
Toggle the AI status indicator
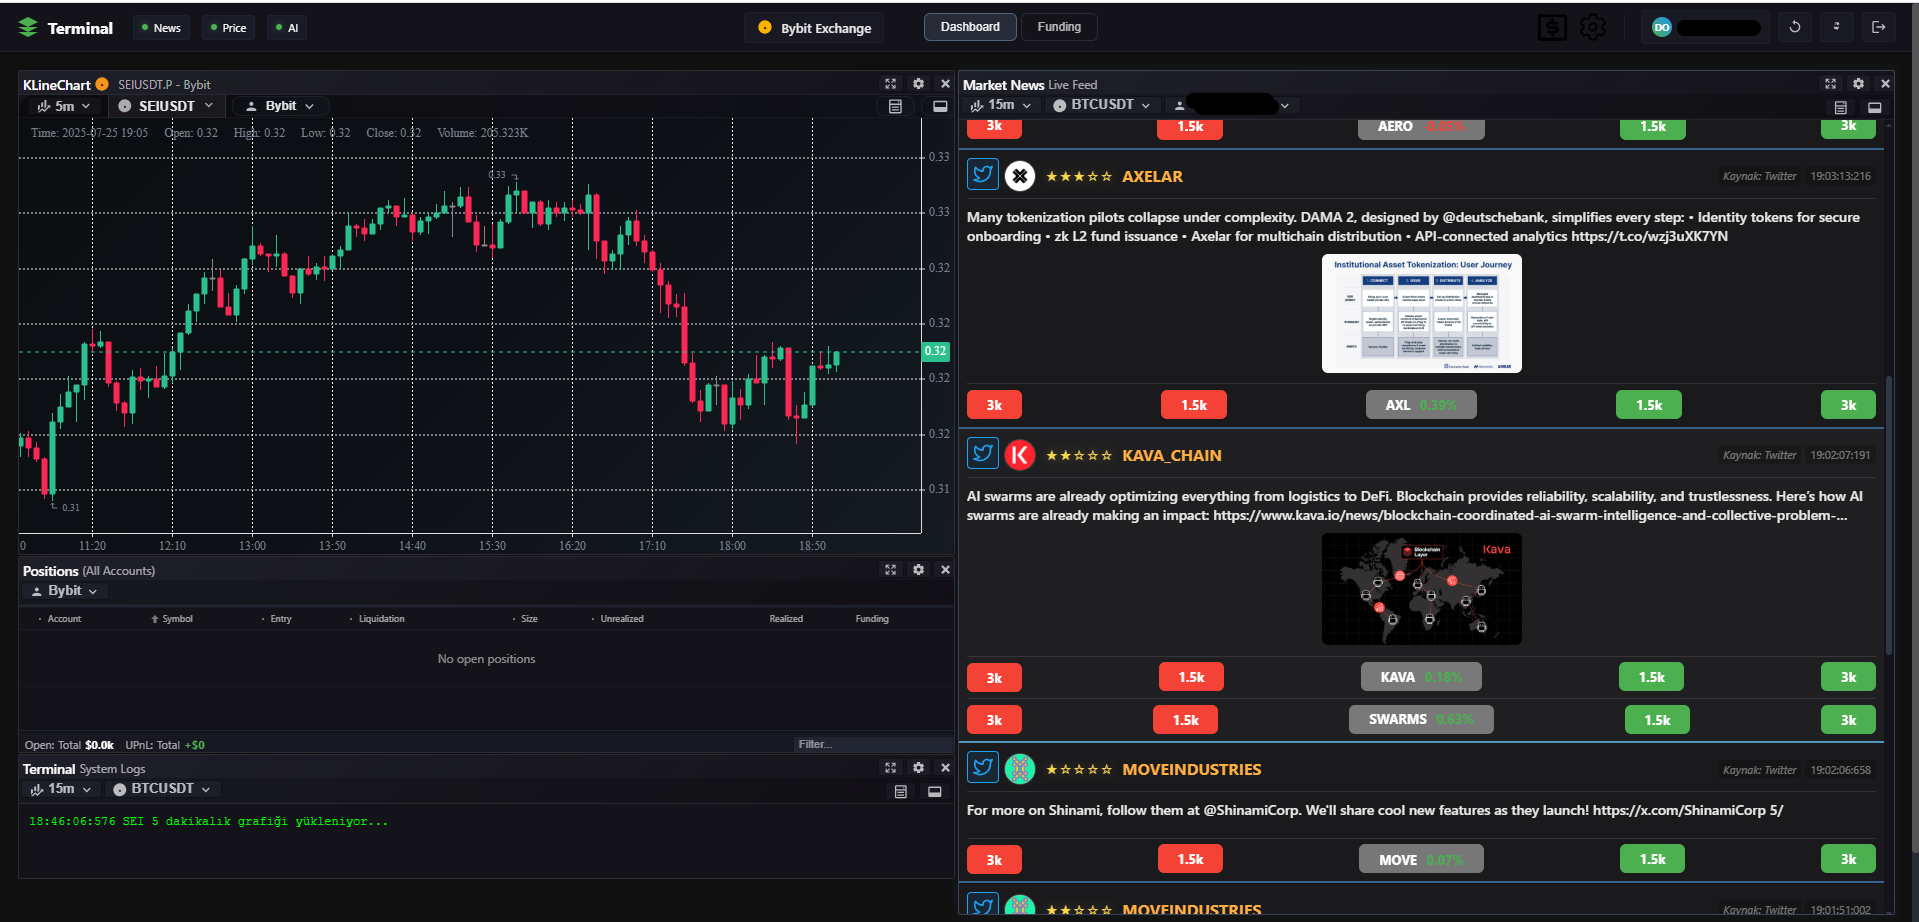(x=288, y=28)
